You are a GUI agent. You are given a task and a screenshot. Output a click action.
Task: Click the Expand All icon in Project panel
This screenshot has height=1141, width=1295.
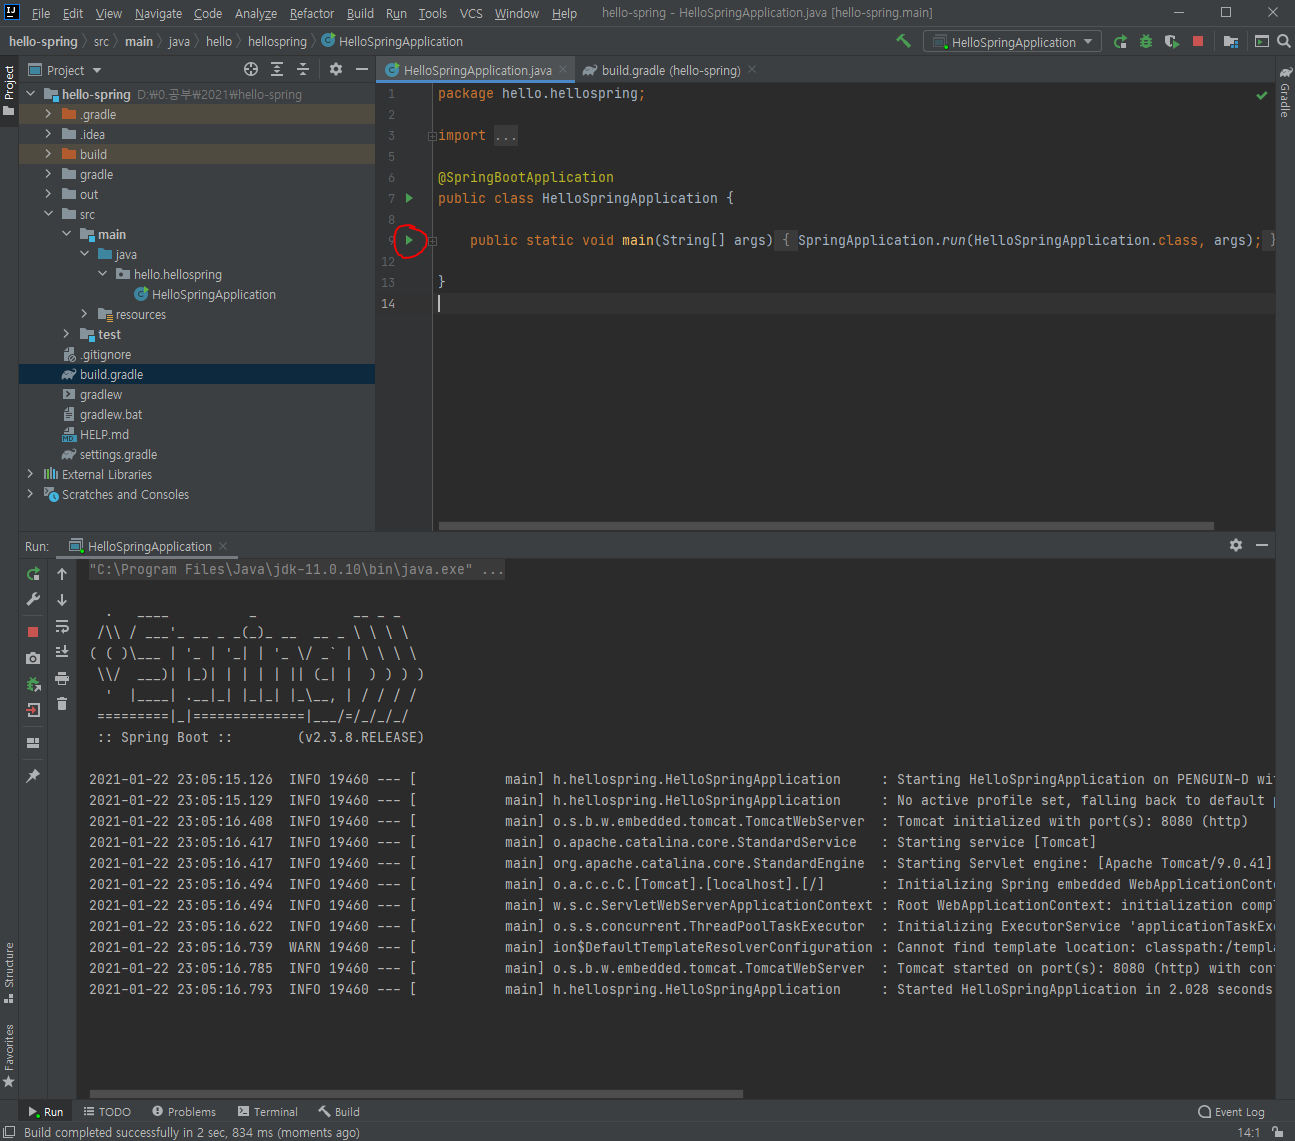277,69
